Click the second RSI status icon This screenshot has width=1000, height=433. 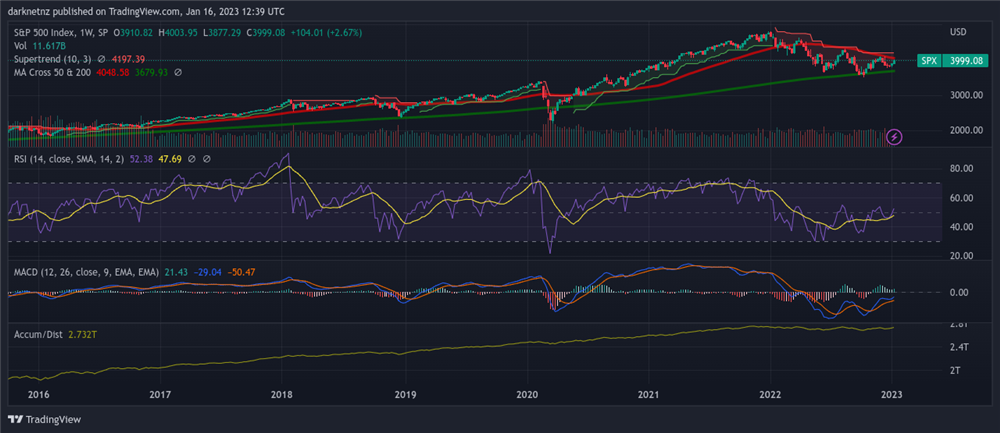(206, 158)
